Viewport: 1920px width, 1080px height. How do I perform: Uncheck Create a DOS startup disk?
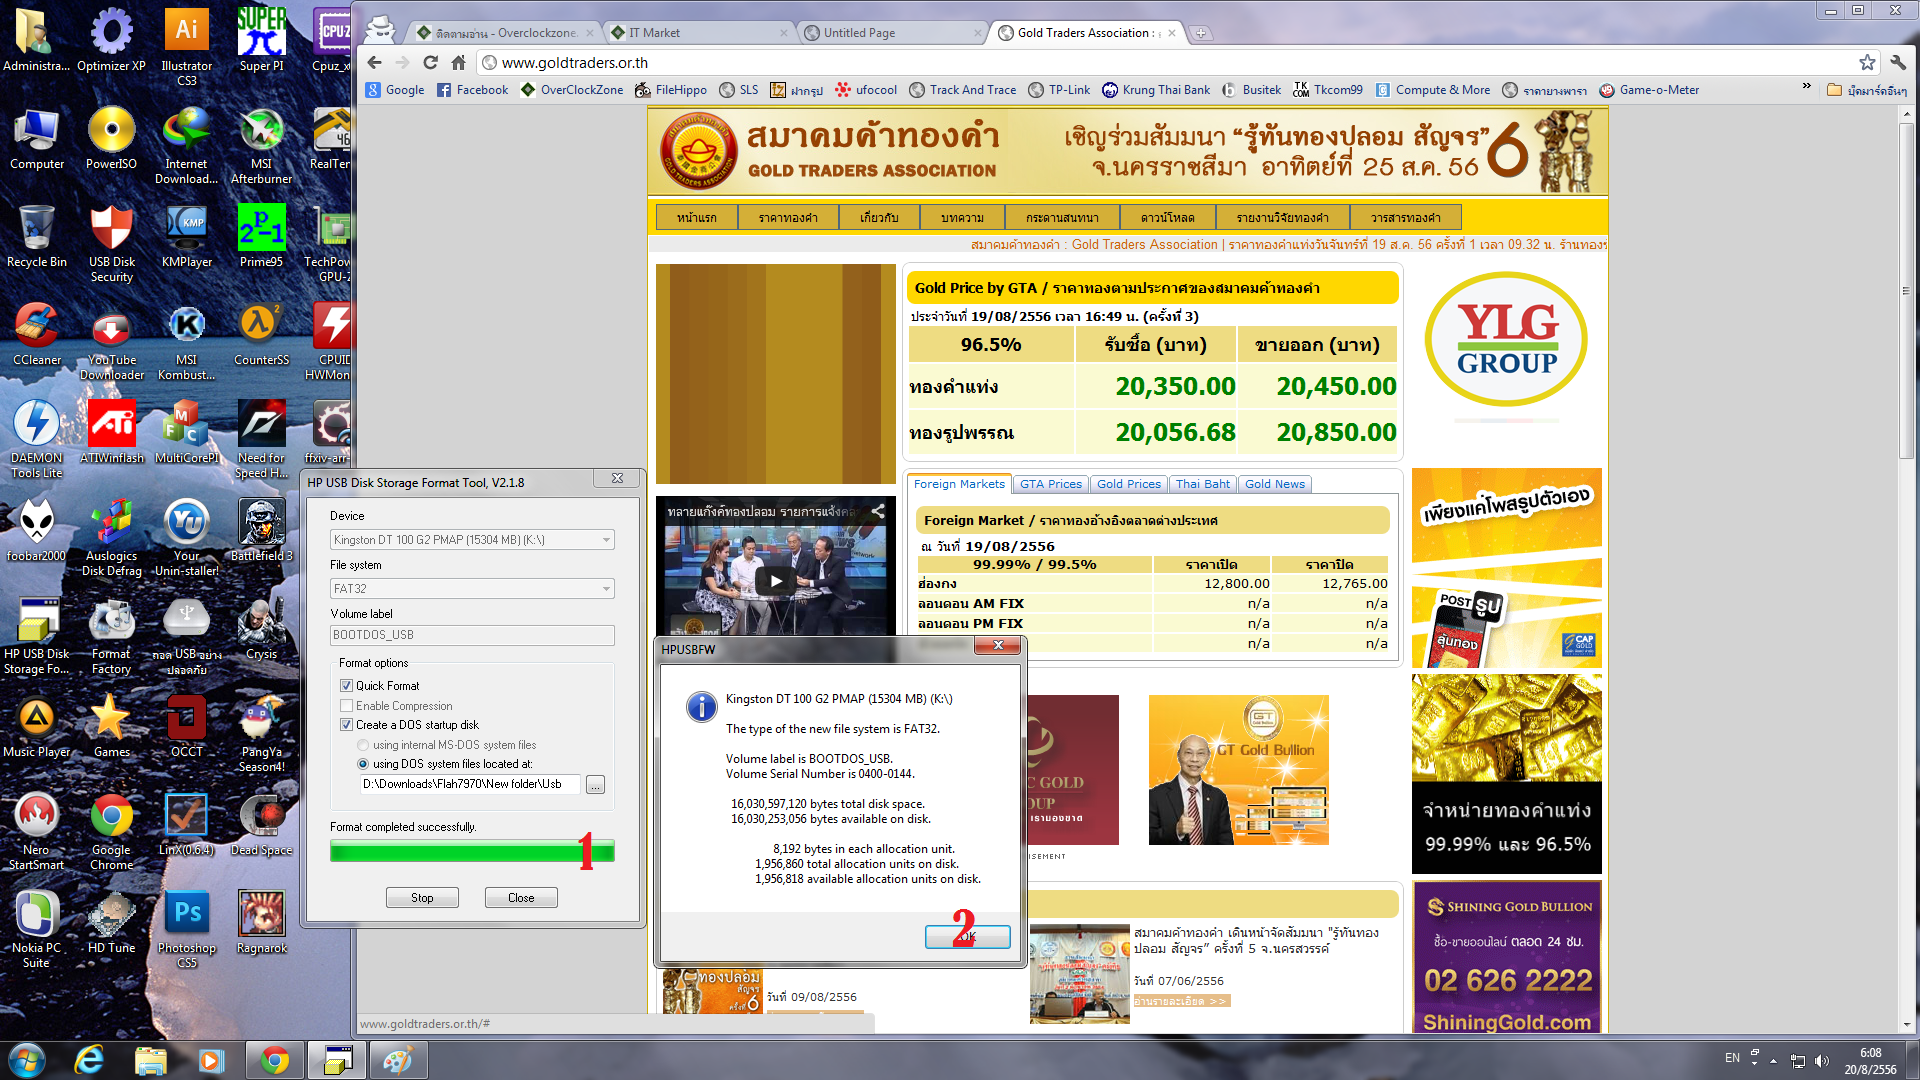[347, 725]
